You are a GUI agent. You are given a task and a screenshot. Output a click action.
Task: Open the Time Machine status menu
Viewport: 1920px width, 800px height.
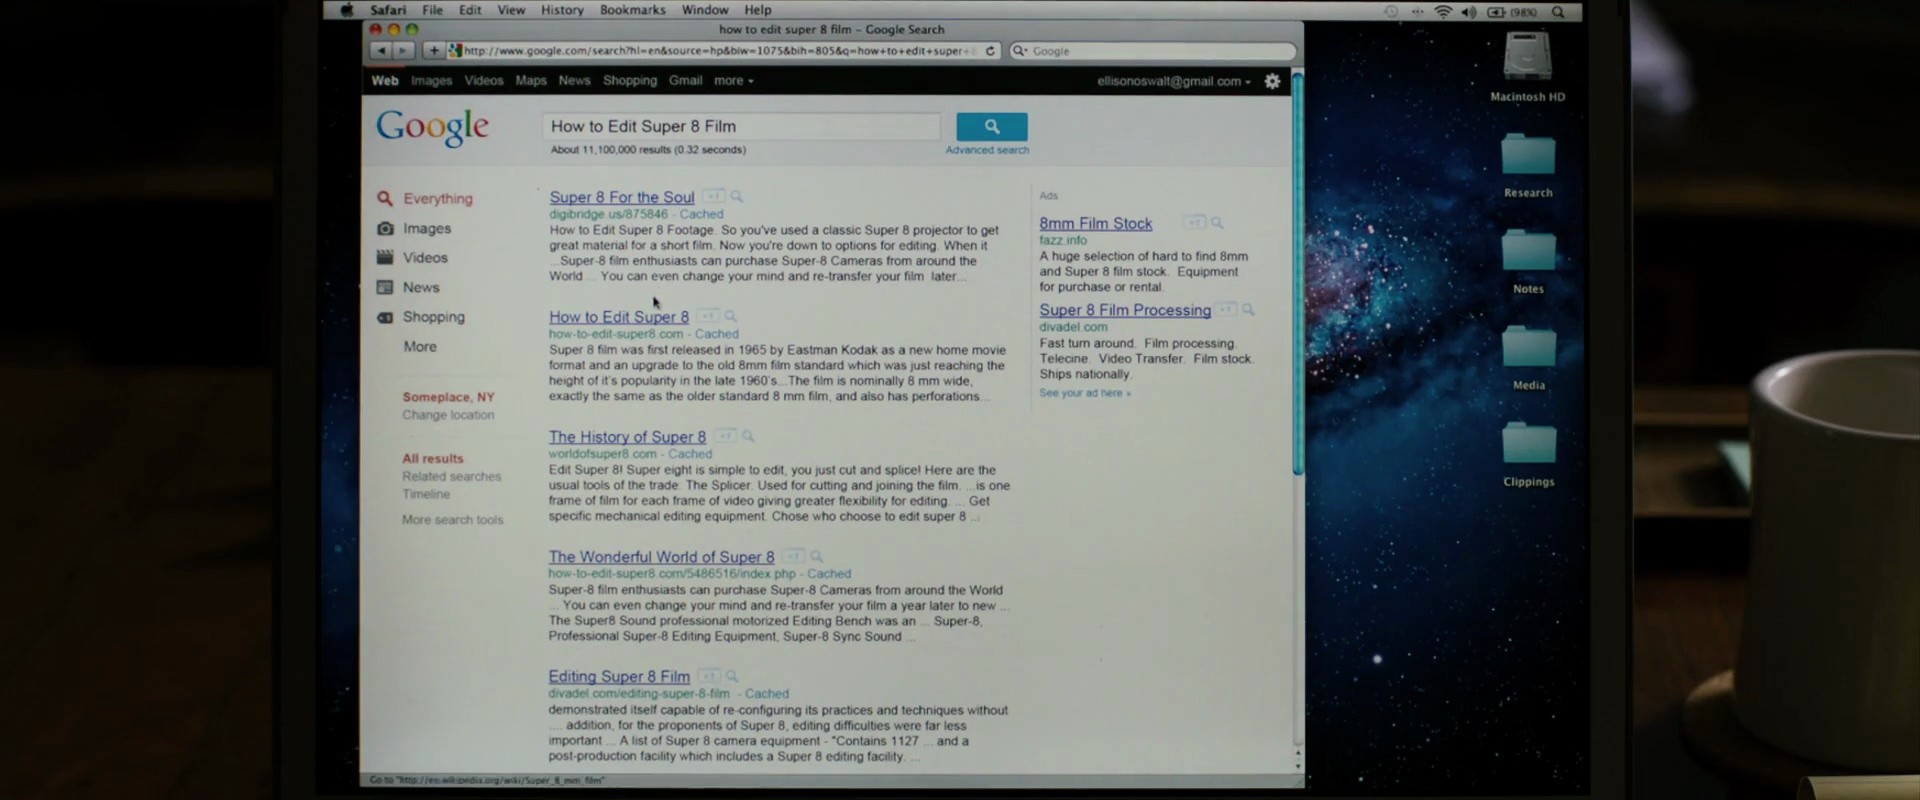1391,12
